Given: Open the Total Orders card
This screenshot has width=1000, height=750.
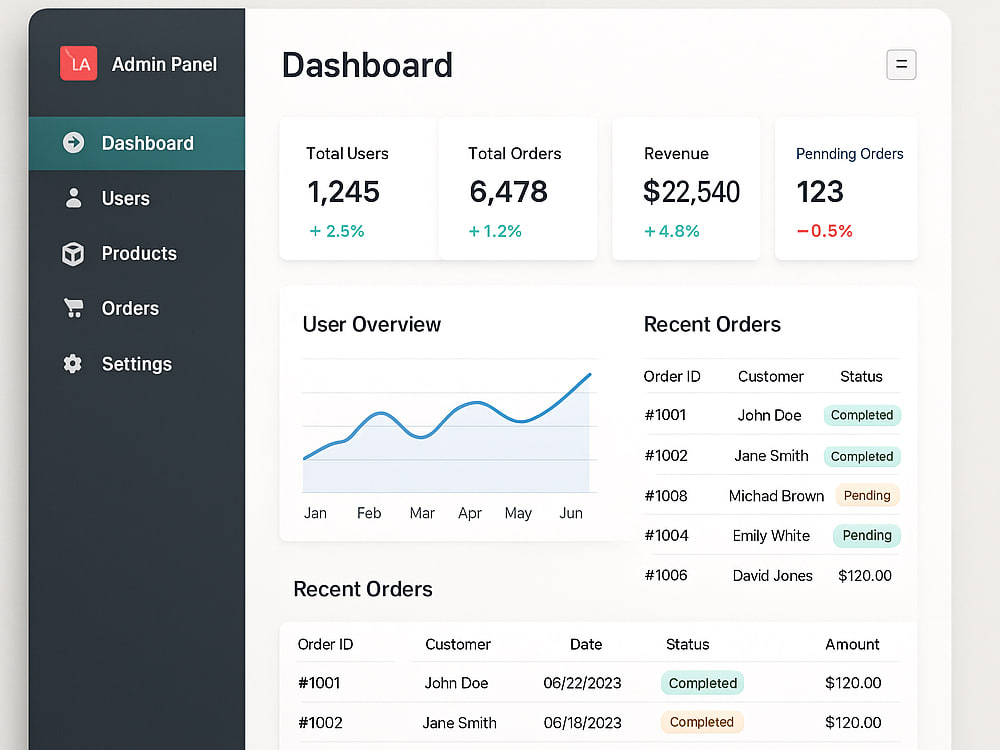Looking at the screenshot, I should pyautogui.click(x=518, y=188).
